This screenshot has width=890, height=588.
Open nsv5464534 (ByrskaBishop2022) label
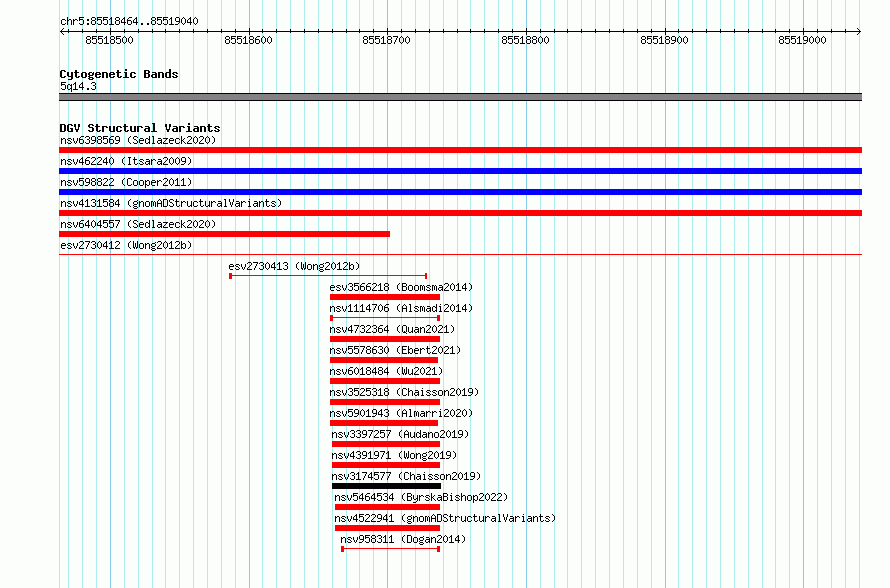click(x=421, y=497)
